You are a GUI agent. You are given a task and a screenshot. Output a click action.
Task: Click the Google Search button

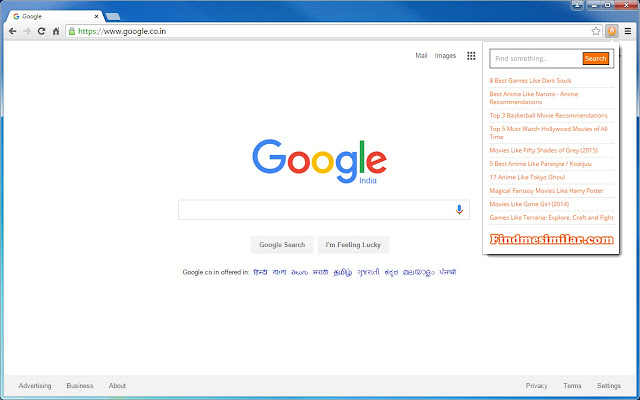282,245
